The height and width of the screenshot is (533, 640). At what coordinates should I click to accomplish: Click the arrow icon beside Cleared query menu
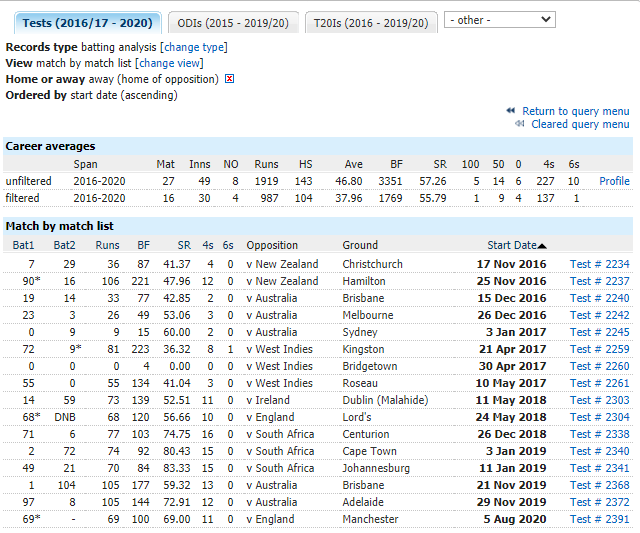520,124
